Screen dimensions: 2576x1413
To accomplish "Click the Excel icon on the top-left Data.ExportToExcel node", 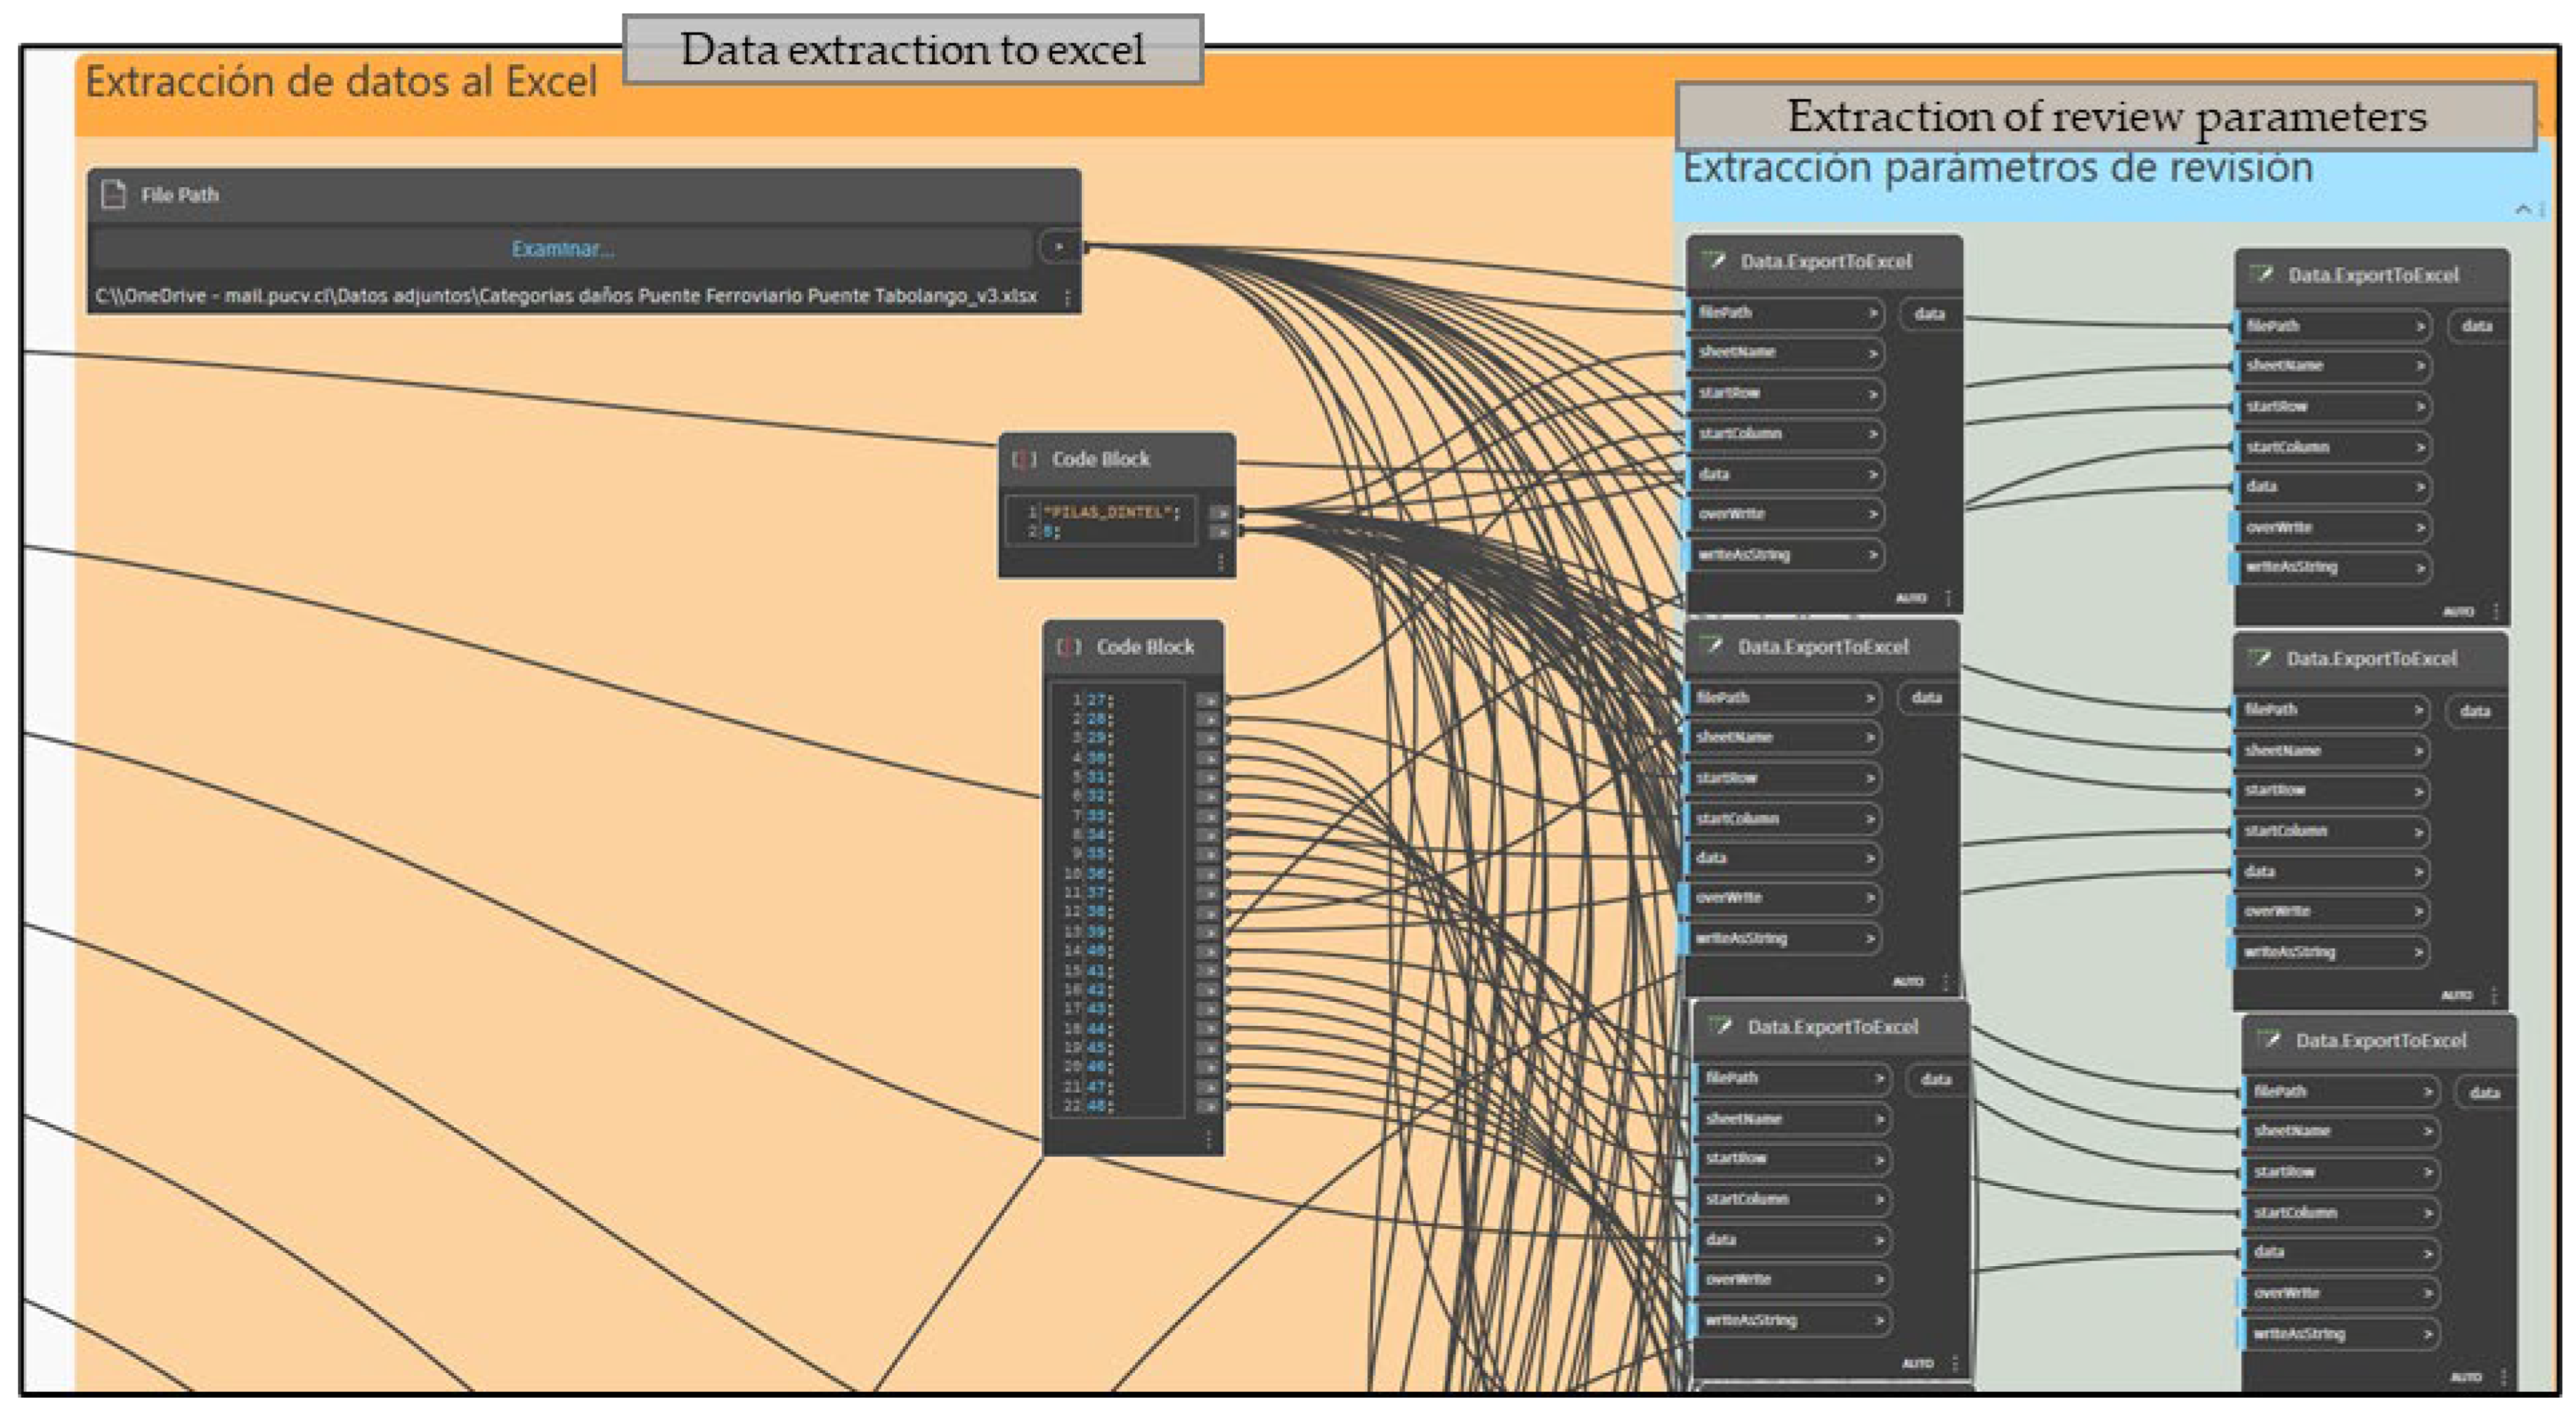I will (x=1714, y=261).
